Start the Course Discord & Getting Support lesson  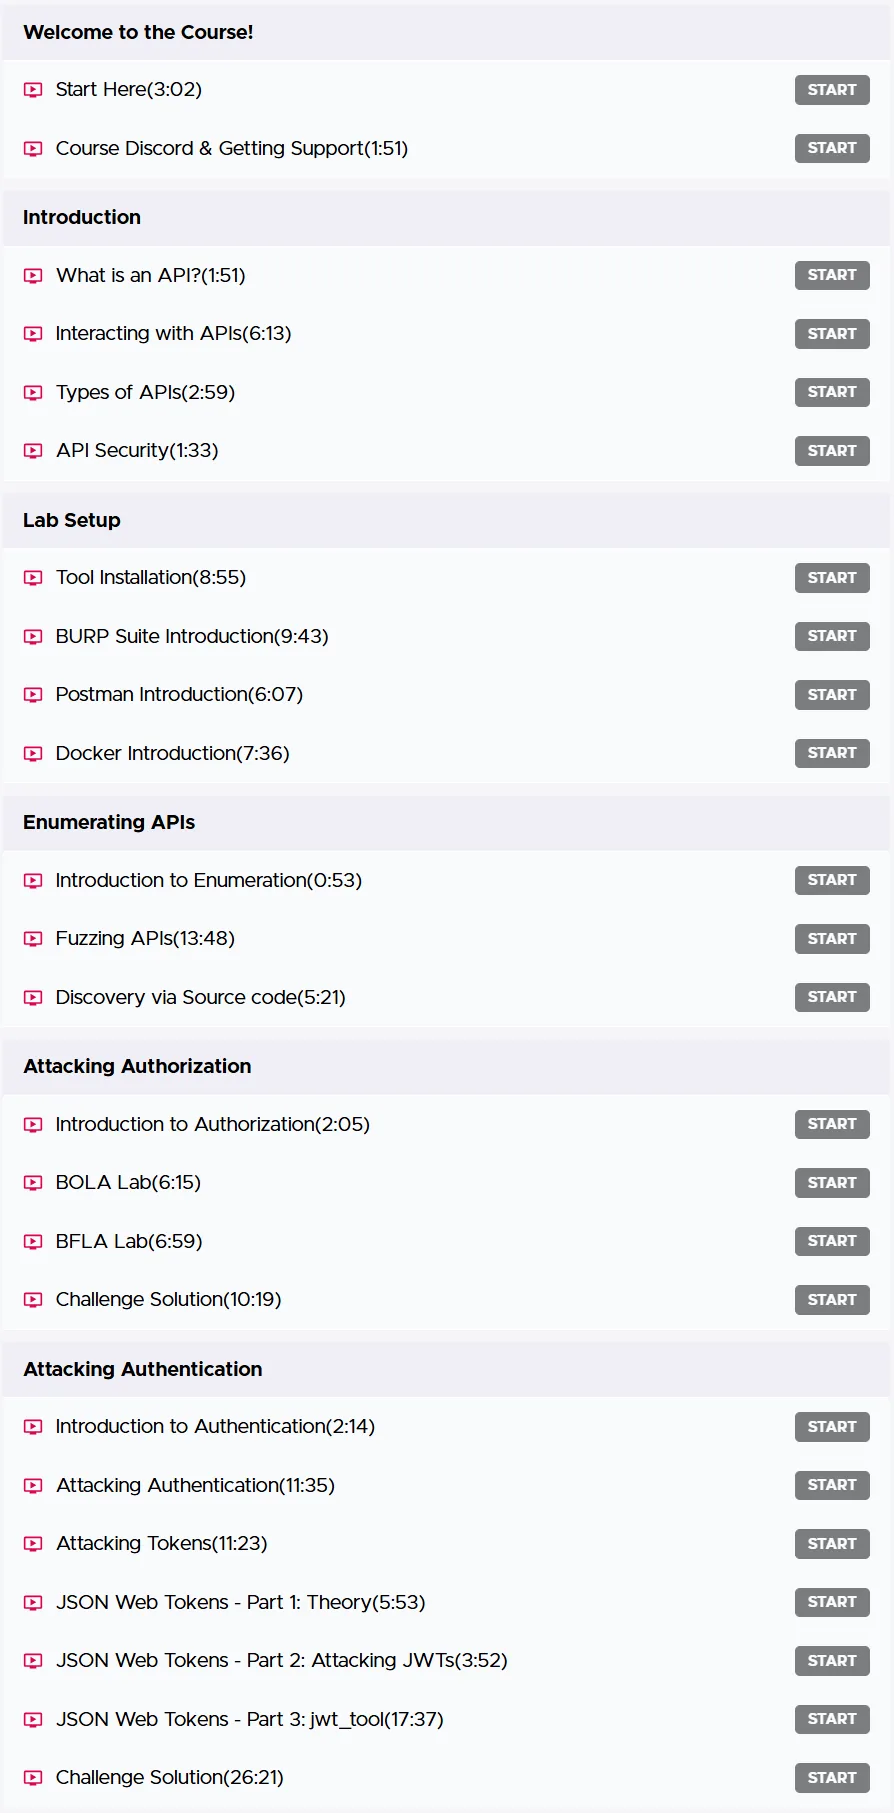[x=832, y=148]
